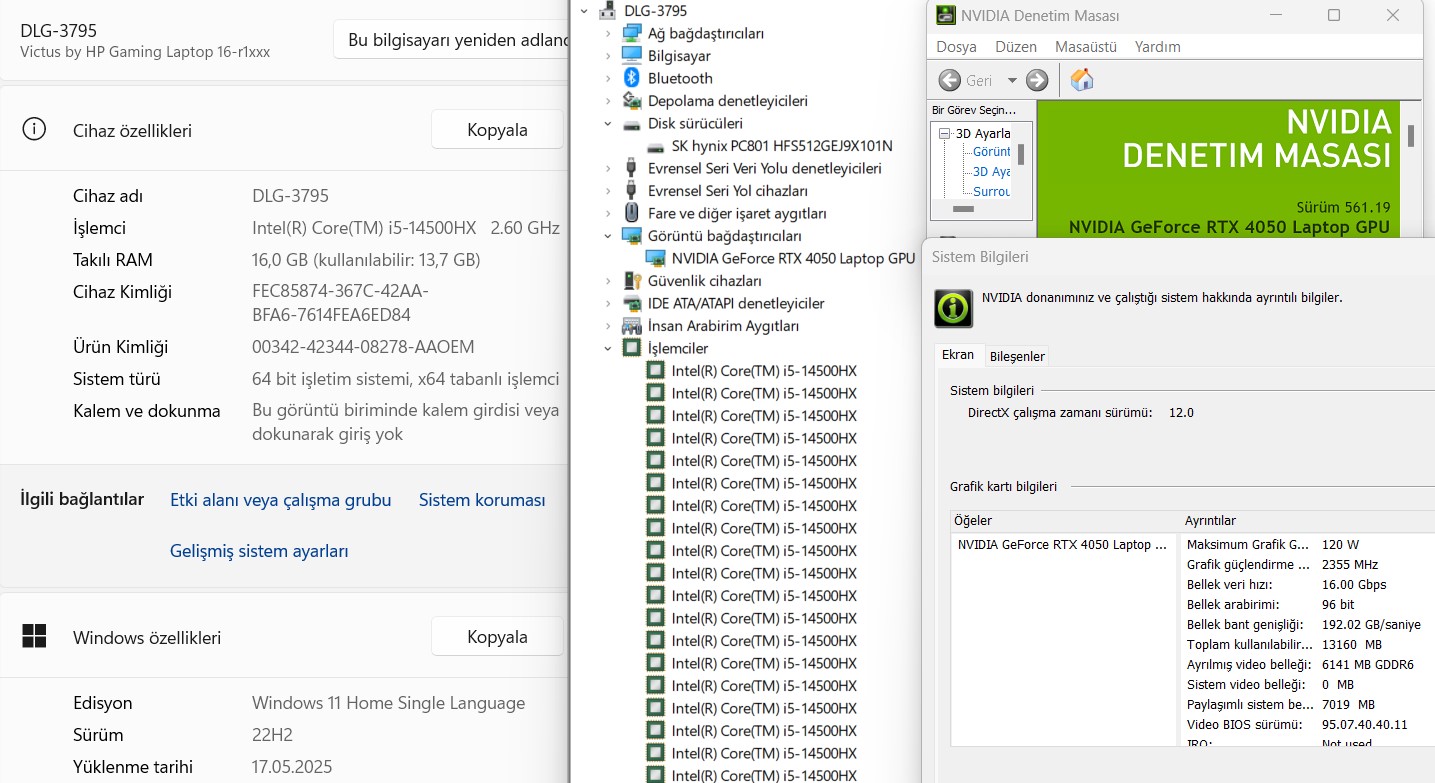The image size is (1435, 783).
Task: Select the IDE ATA/ATAPI denetleyiciler icon
Action: pos(631,303)
